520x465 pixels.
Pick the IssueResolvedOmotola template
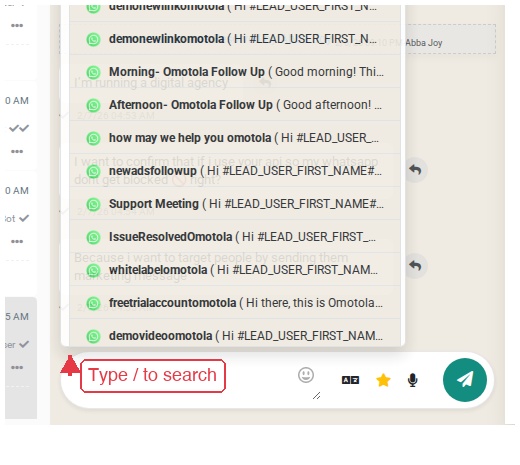coord(235,237)
